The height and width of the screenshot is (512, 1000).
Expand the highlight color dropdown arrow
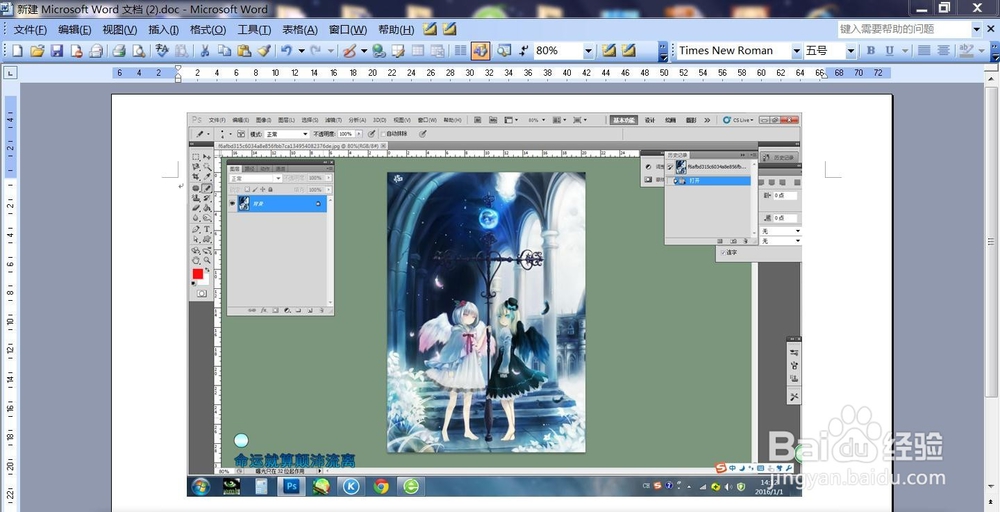pyautogui.click(x=981, y=51)
